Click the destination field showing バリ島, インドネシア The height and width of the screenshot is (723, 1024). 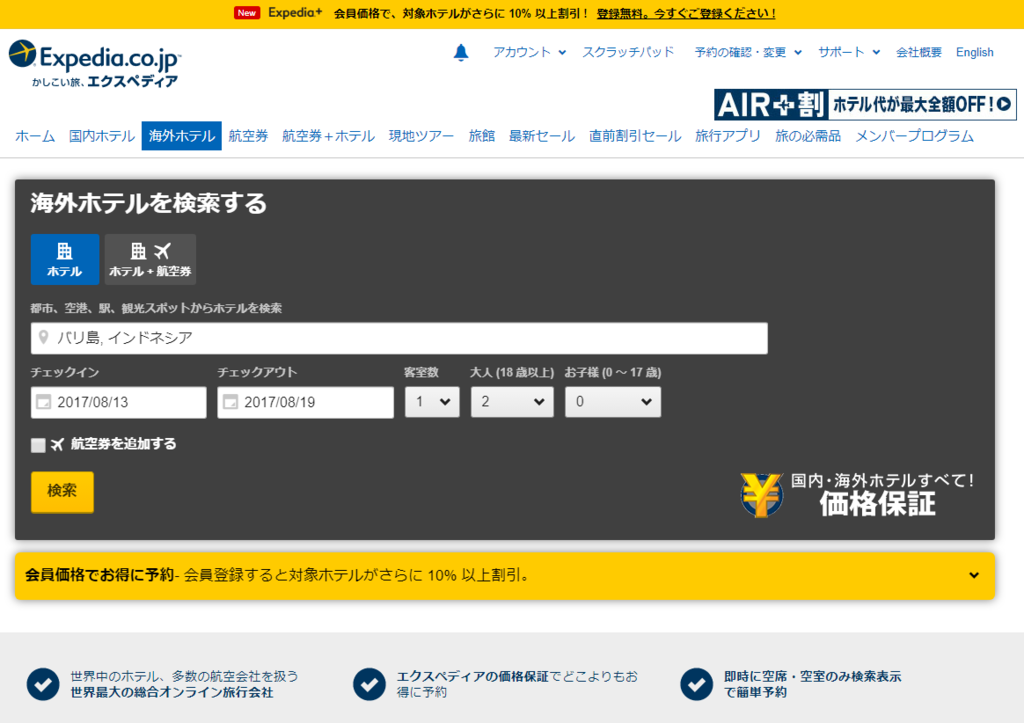[399, 338]
